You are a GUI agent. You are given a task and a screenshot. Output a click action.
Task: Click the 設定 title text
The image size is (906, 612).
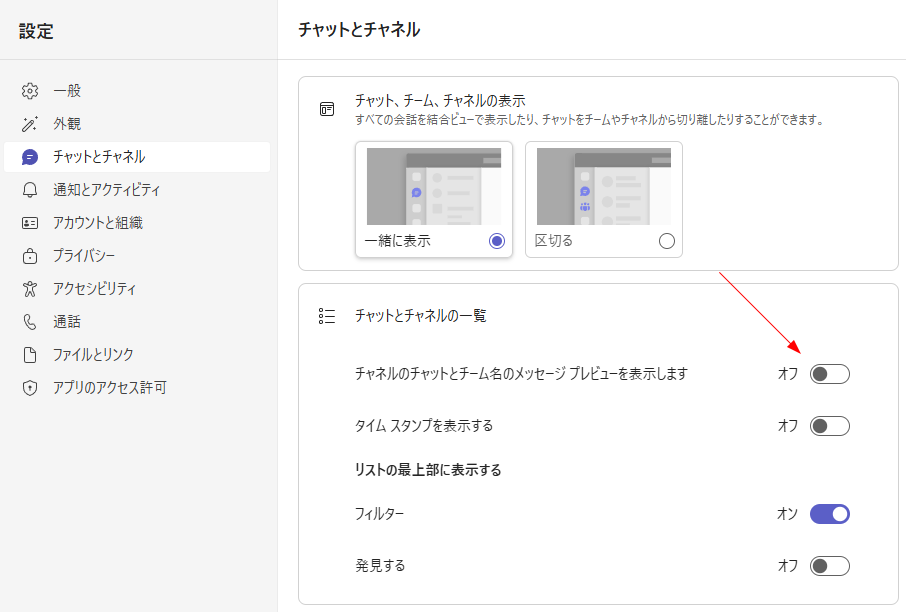[x=36, y=31]
